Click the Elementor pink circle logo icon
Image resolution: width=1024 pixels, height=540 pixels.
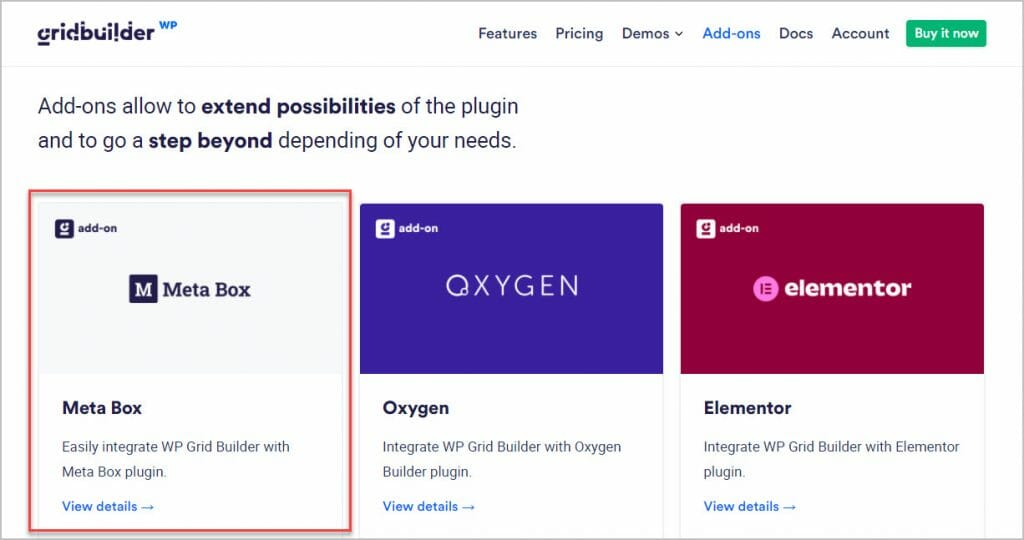[765, 289]
